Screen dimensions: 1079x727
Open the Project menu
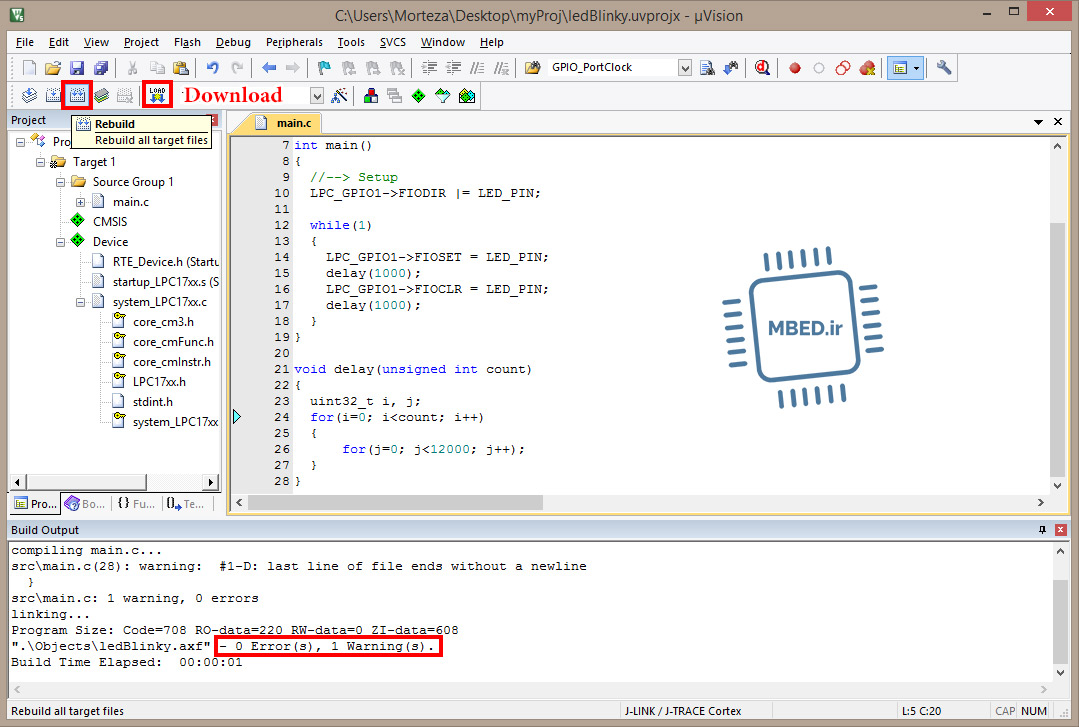[x=141, y=42]
